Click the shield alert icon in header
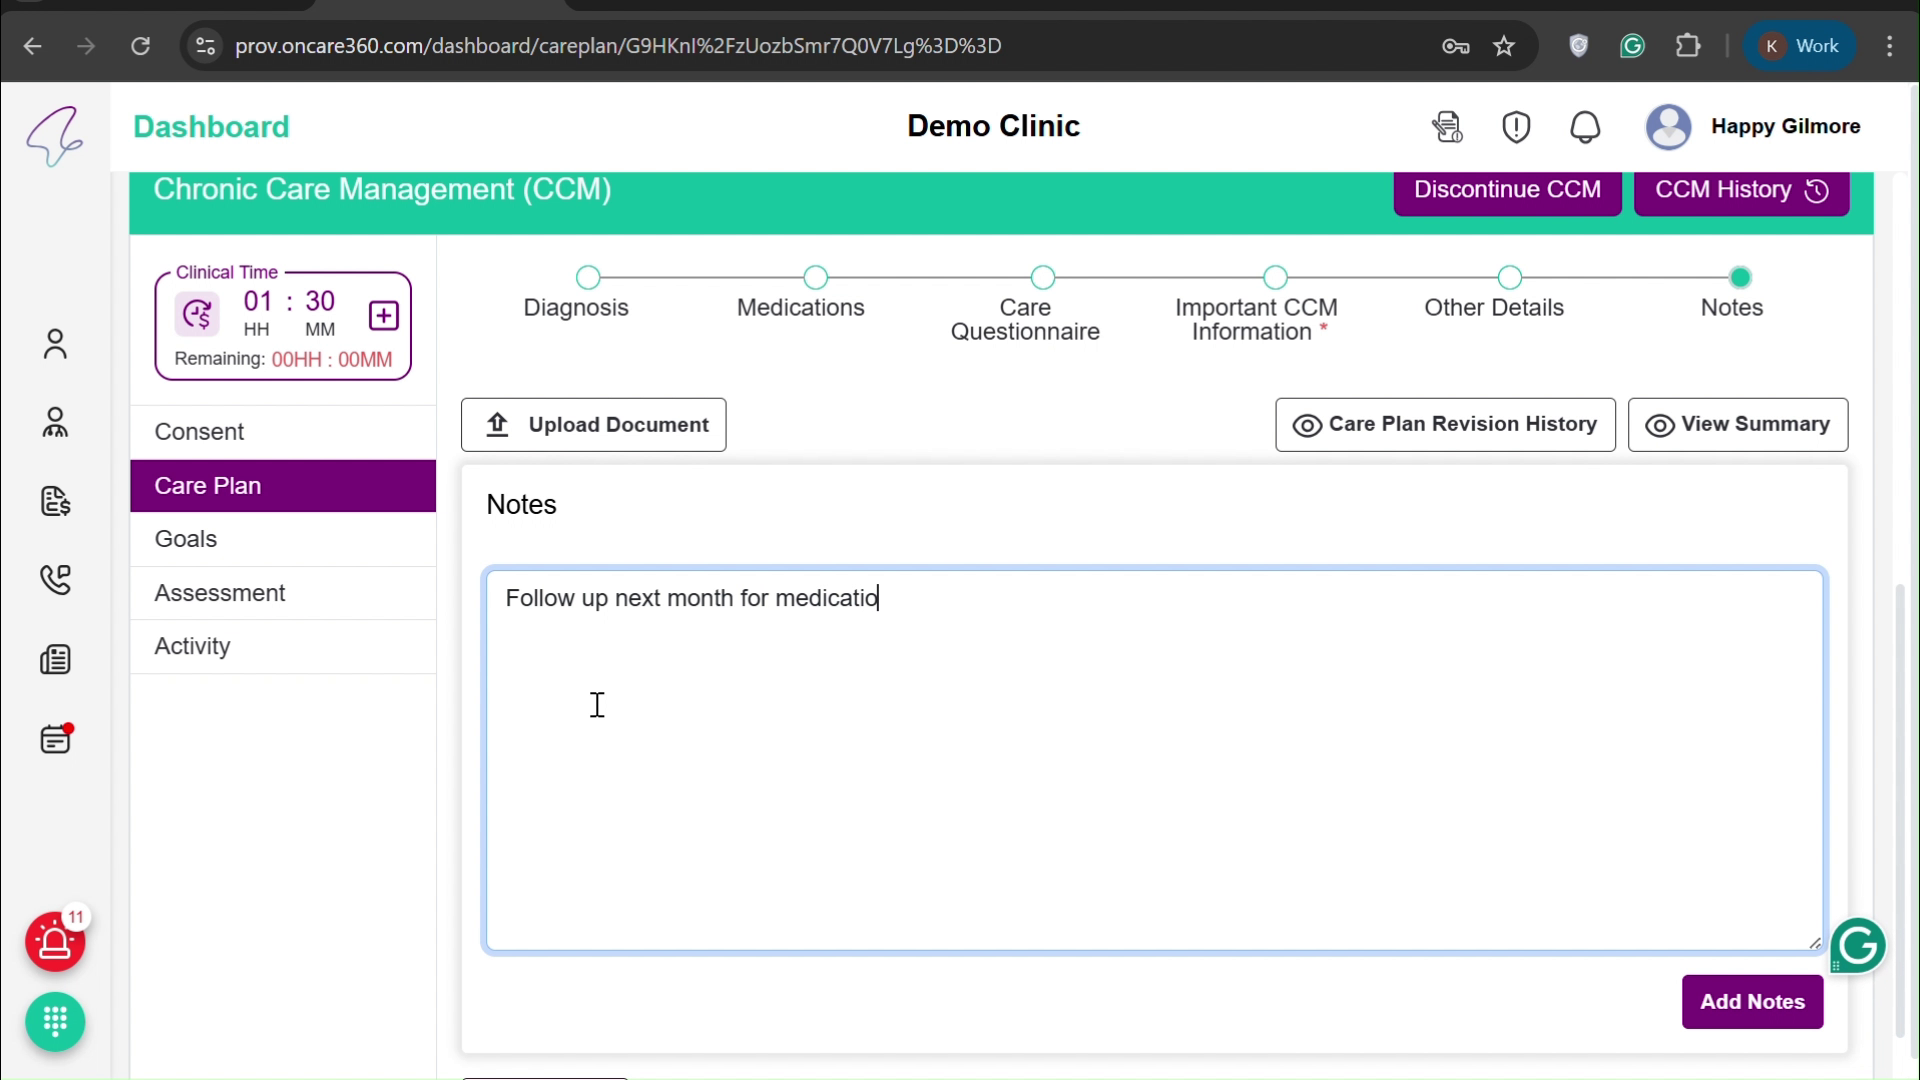The width and height of the screenshot is (1920, 1080). [1515, 127]
